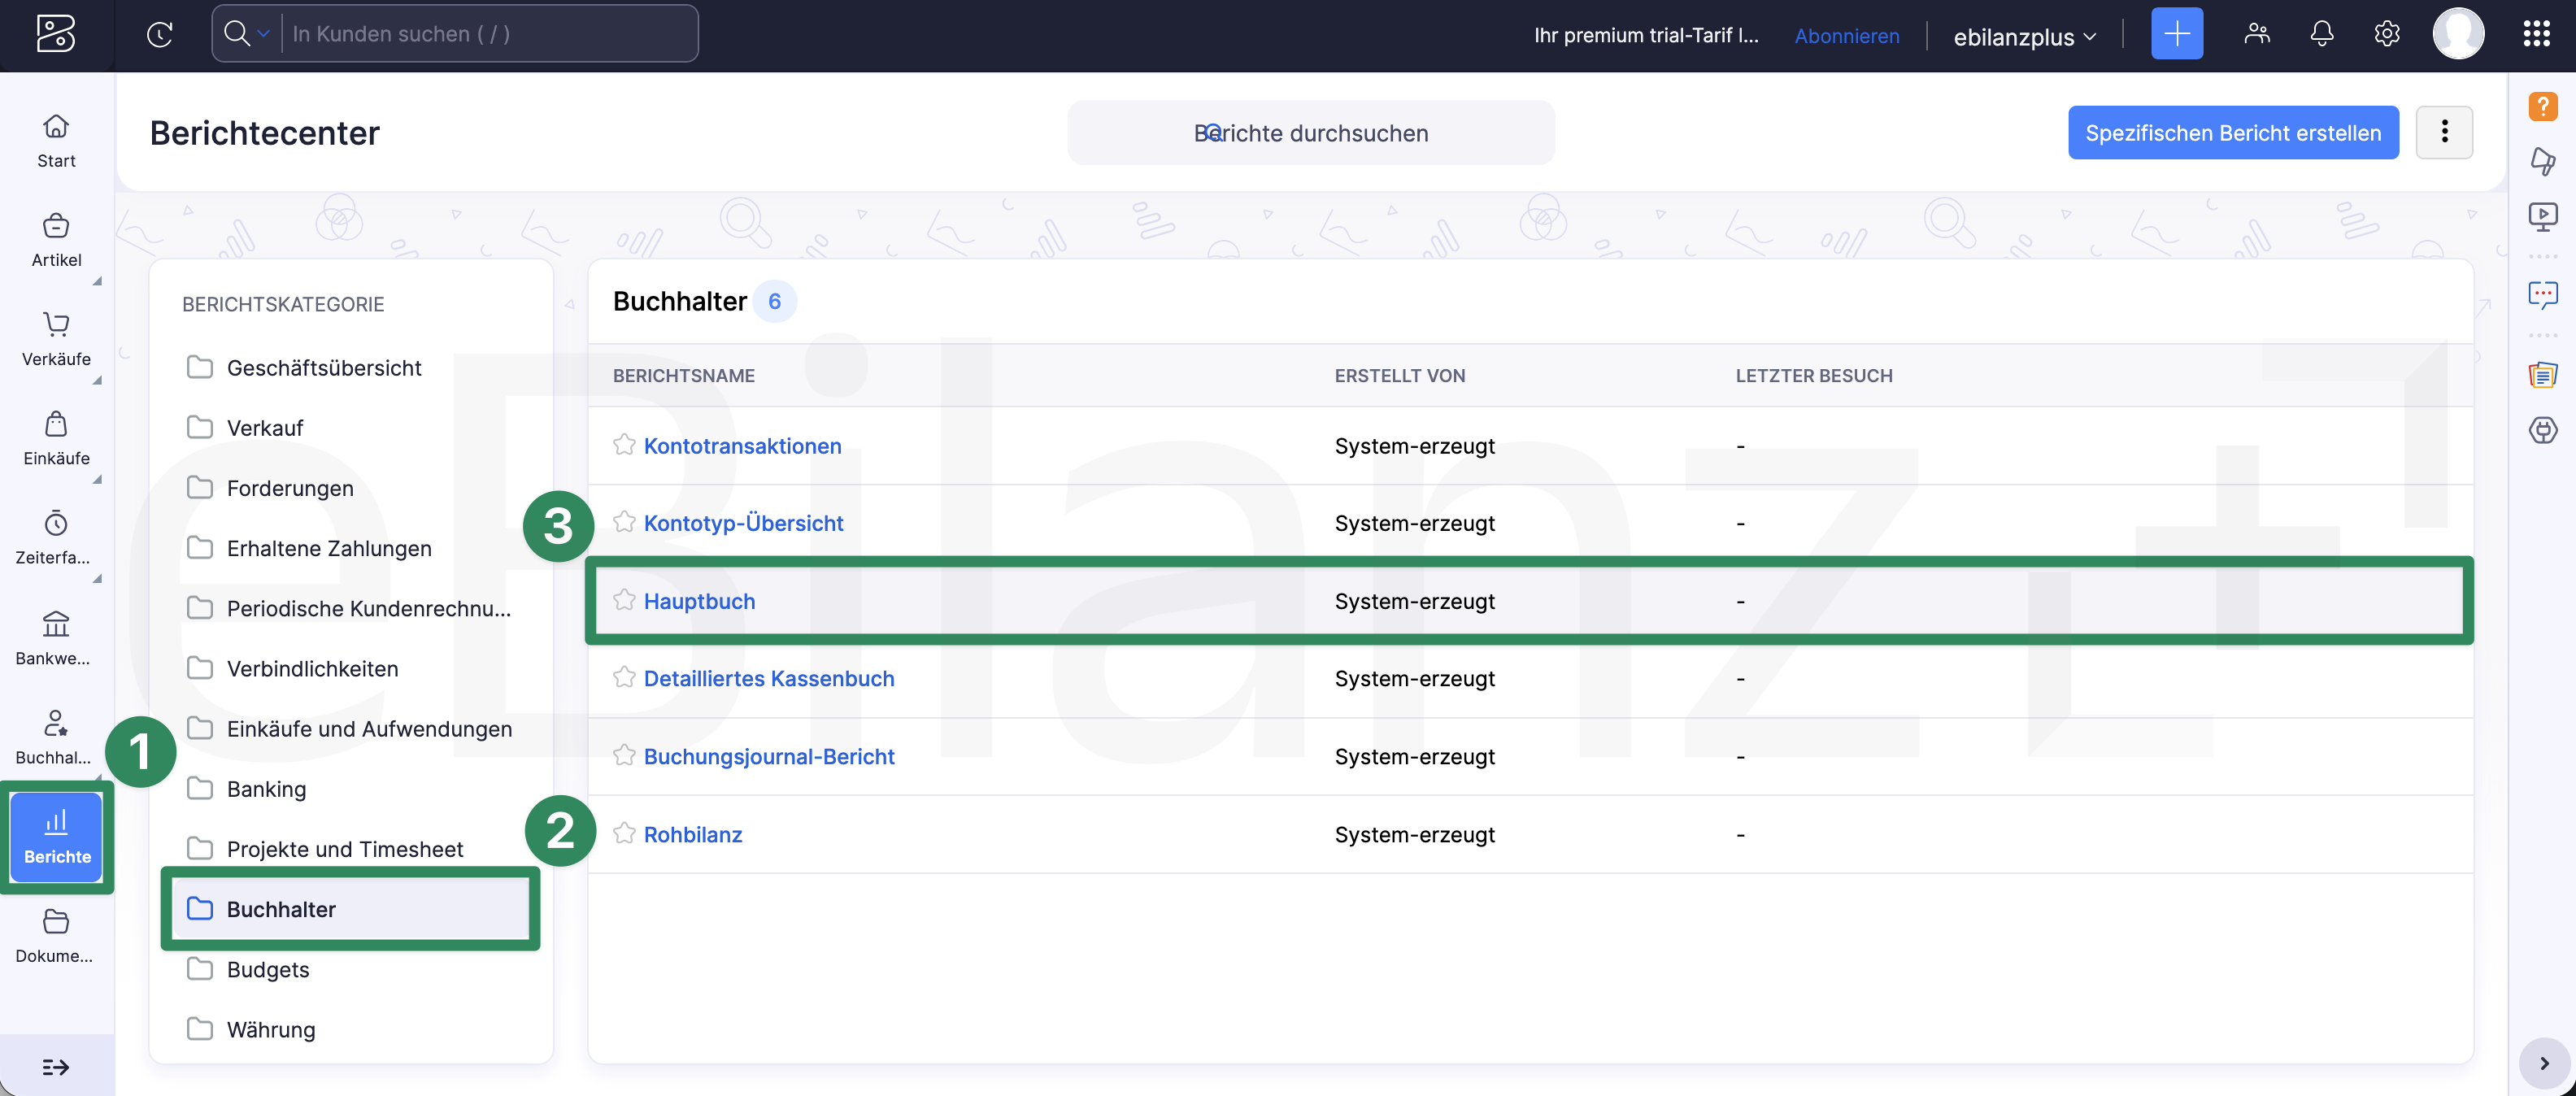Screen dimensions: 2576x1096
Task: Favorite the Kontotyp-Übersicht report star
Action: [x=624, y=522]
